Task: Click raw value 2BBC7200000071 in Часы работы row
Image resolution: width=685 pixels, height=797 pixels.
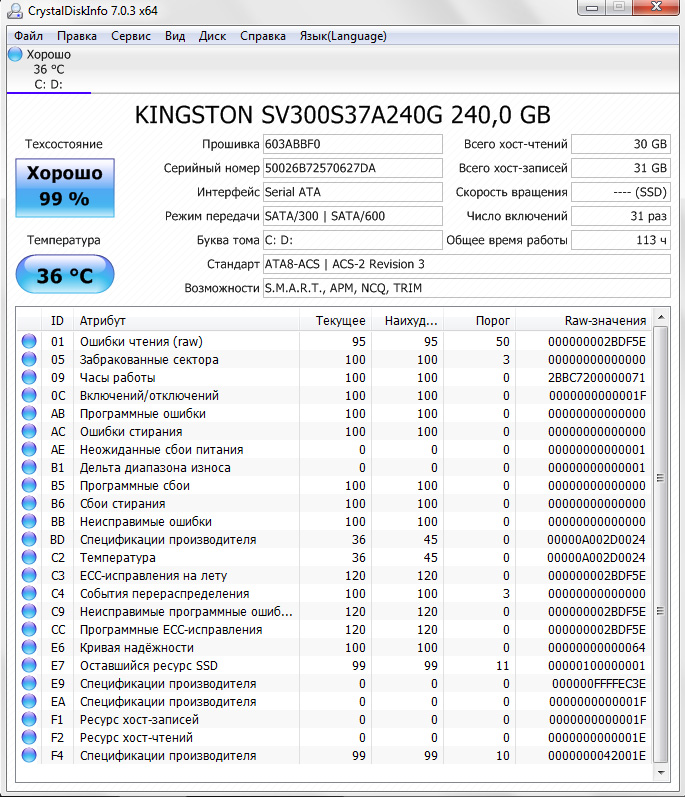Action: [597, 378]
